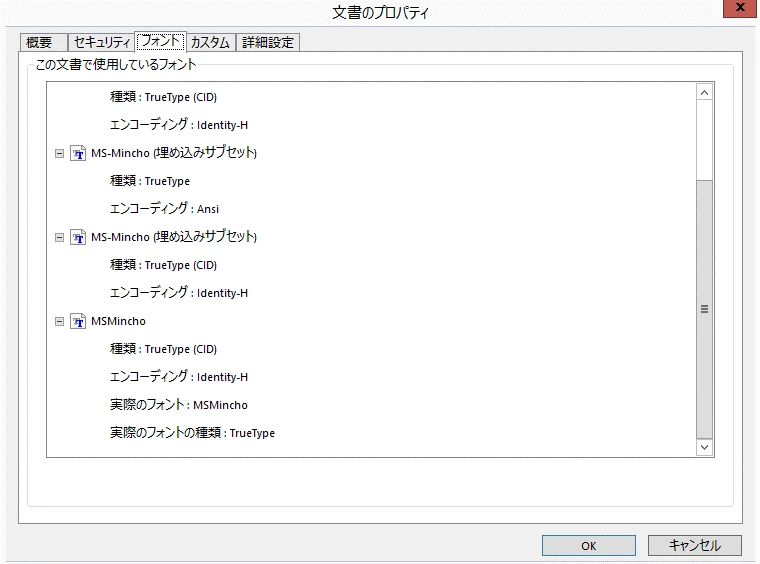
Task: Select the second MS-Mincho (埋め込みサブセット) row
Action: (x=174, y=237)
